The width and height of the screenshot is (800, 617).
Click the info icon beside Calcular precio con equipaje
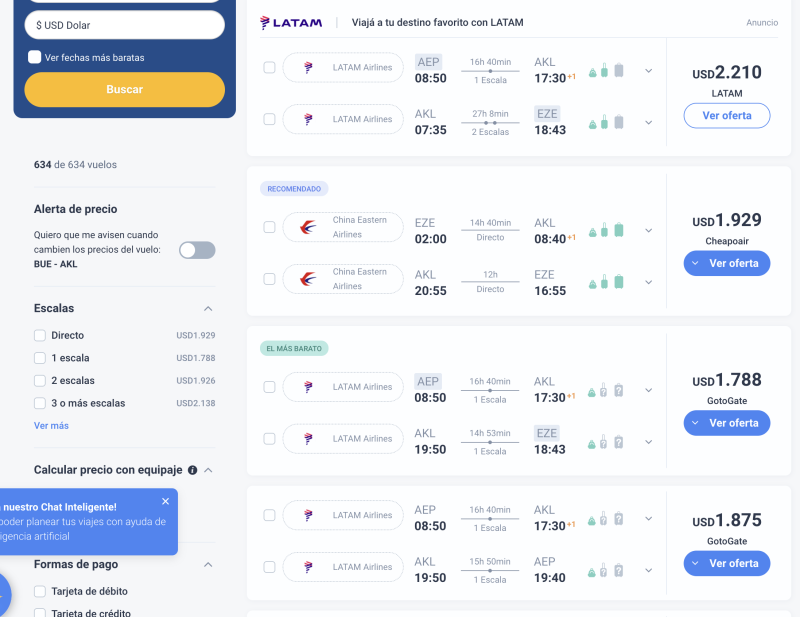pos(192,469)
